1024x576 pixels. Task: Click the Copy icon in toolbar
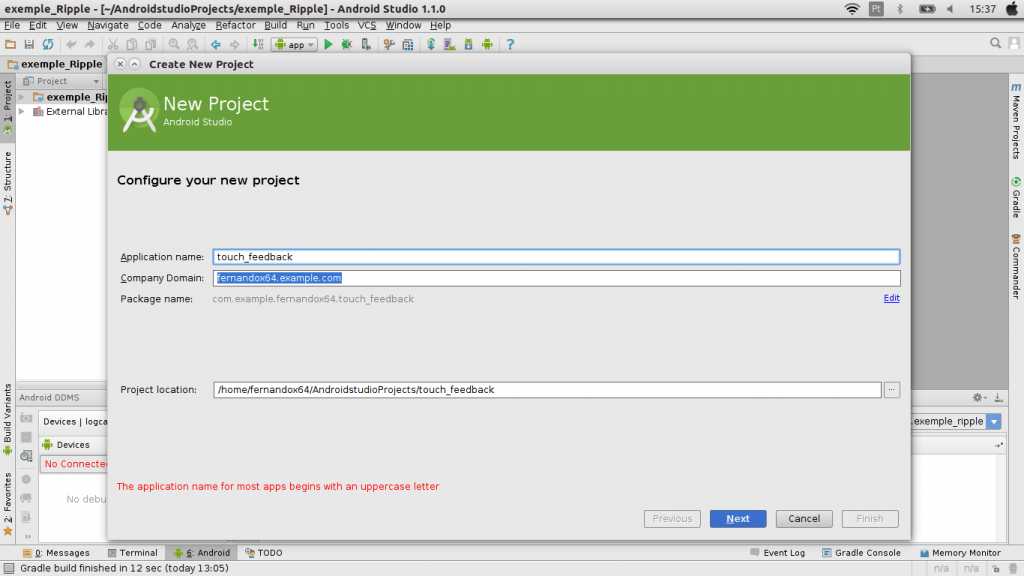tap(132, 44)
